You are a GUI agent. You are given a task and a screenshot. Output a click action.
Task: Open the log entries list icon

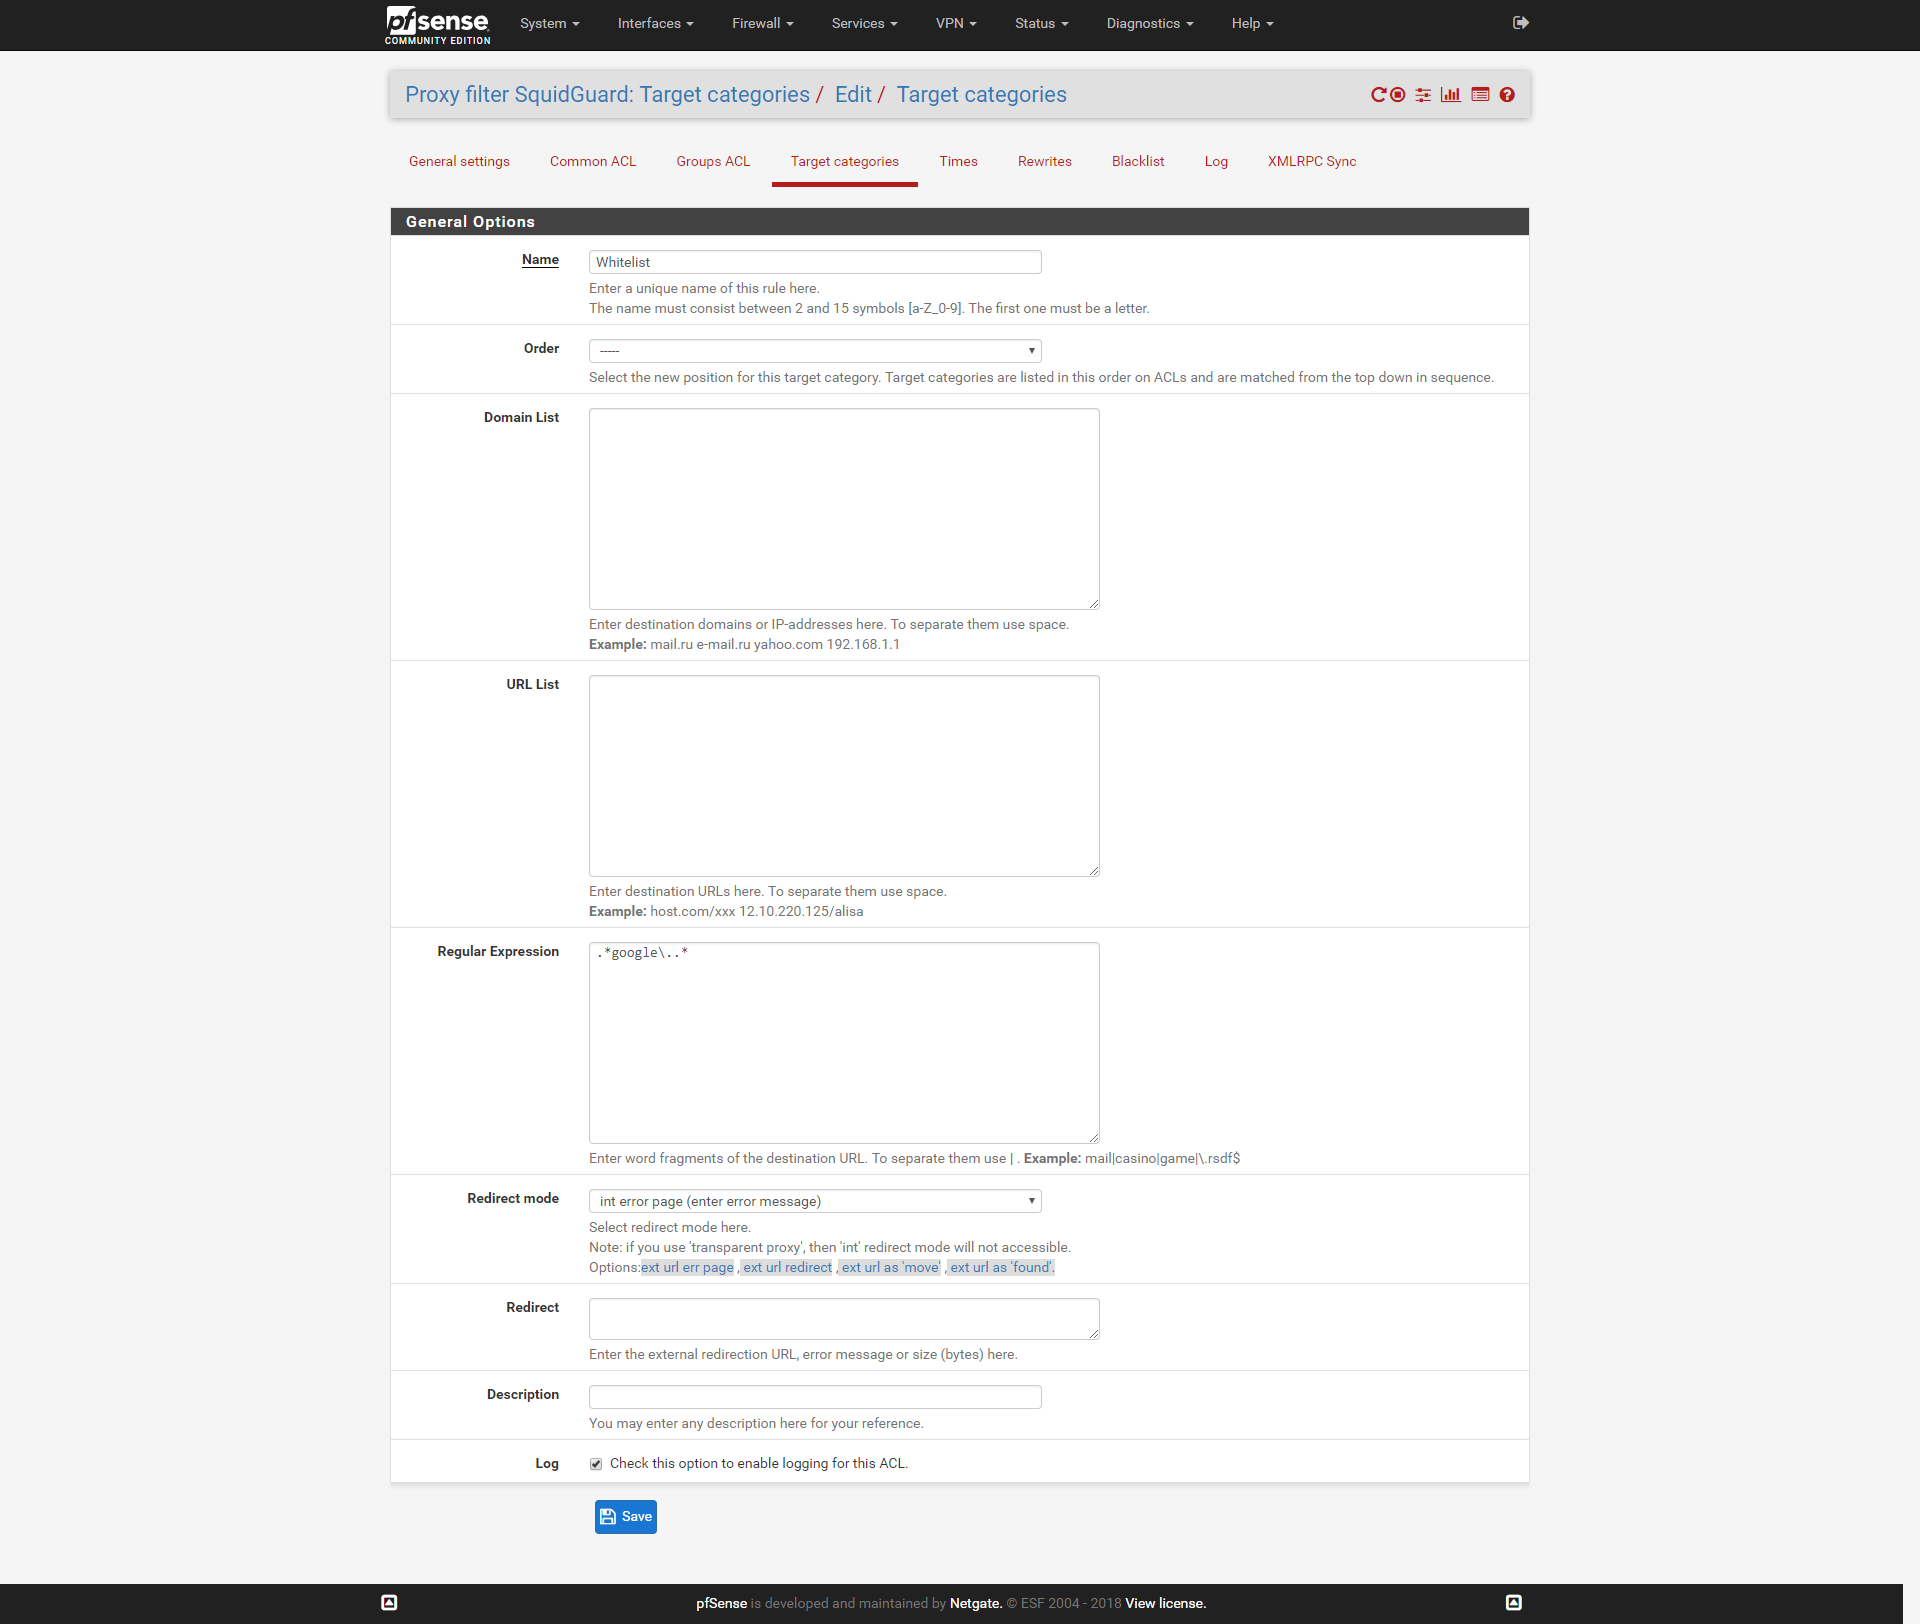1480,95
